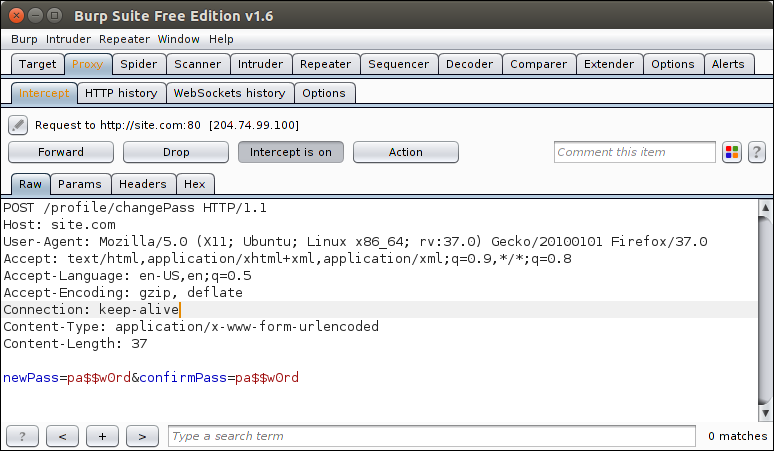Click the search help question button
The width and height of the screenshot is (774, 451).
click(22, 436)
